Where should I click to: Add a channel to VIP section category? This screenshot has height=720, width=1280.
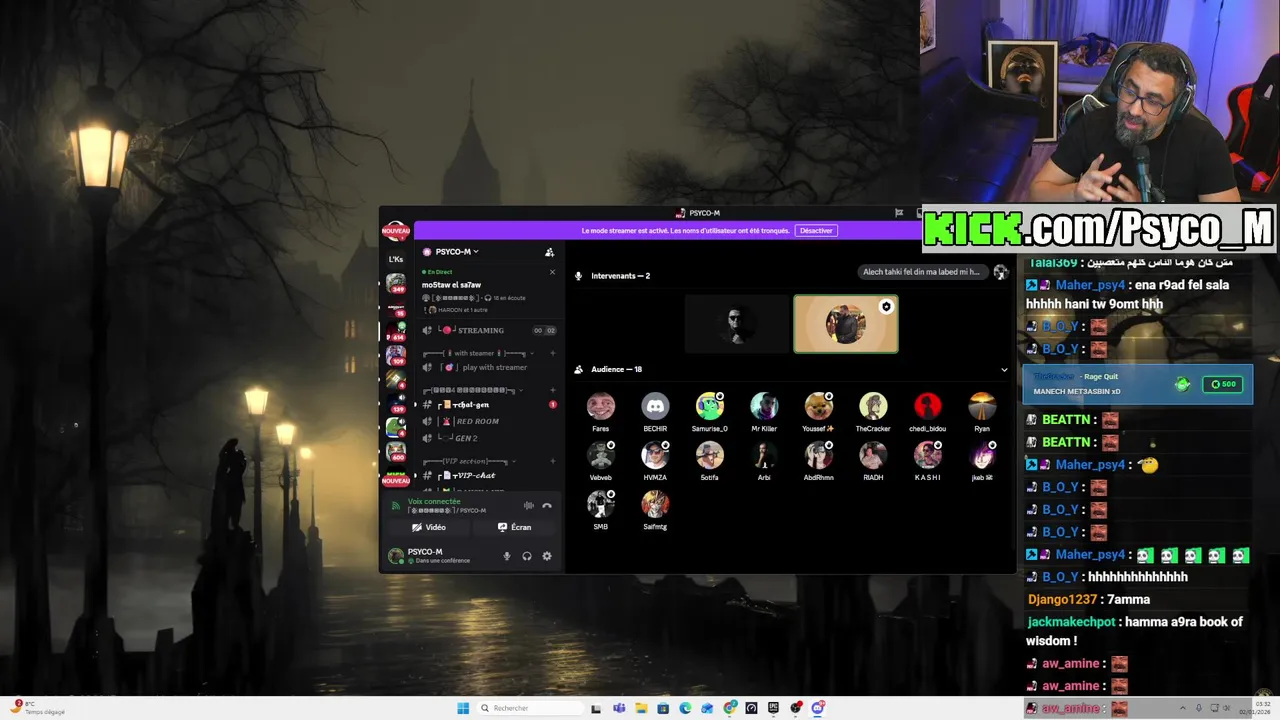point(552,461)
